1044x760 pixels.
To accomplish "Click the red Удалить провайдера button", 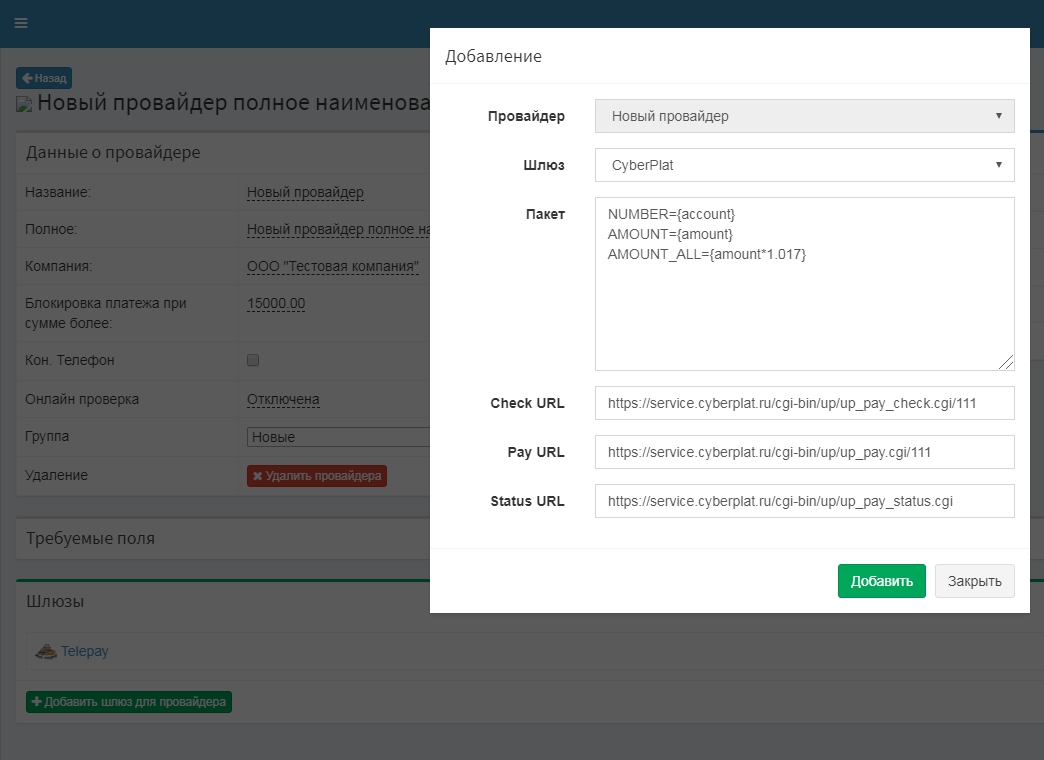I will (316, 476).
